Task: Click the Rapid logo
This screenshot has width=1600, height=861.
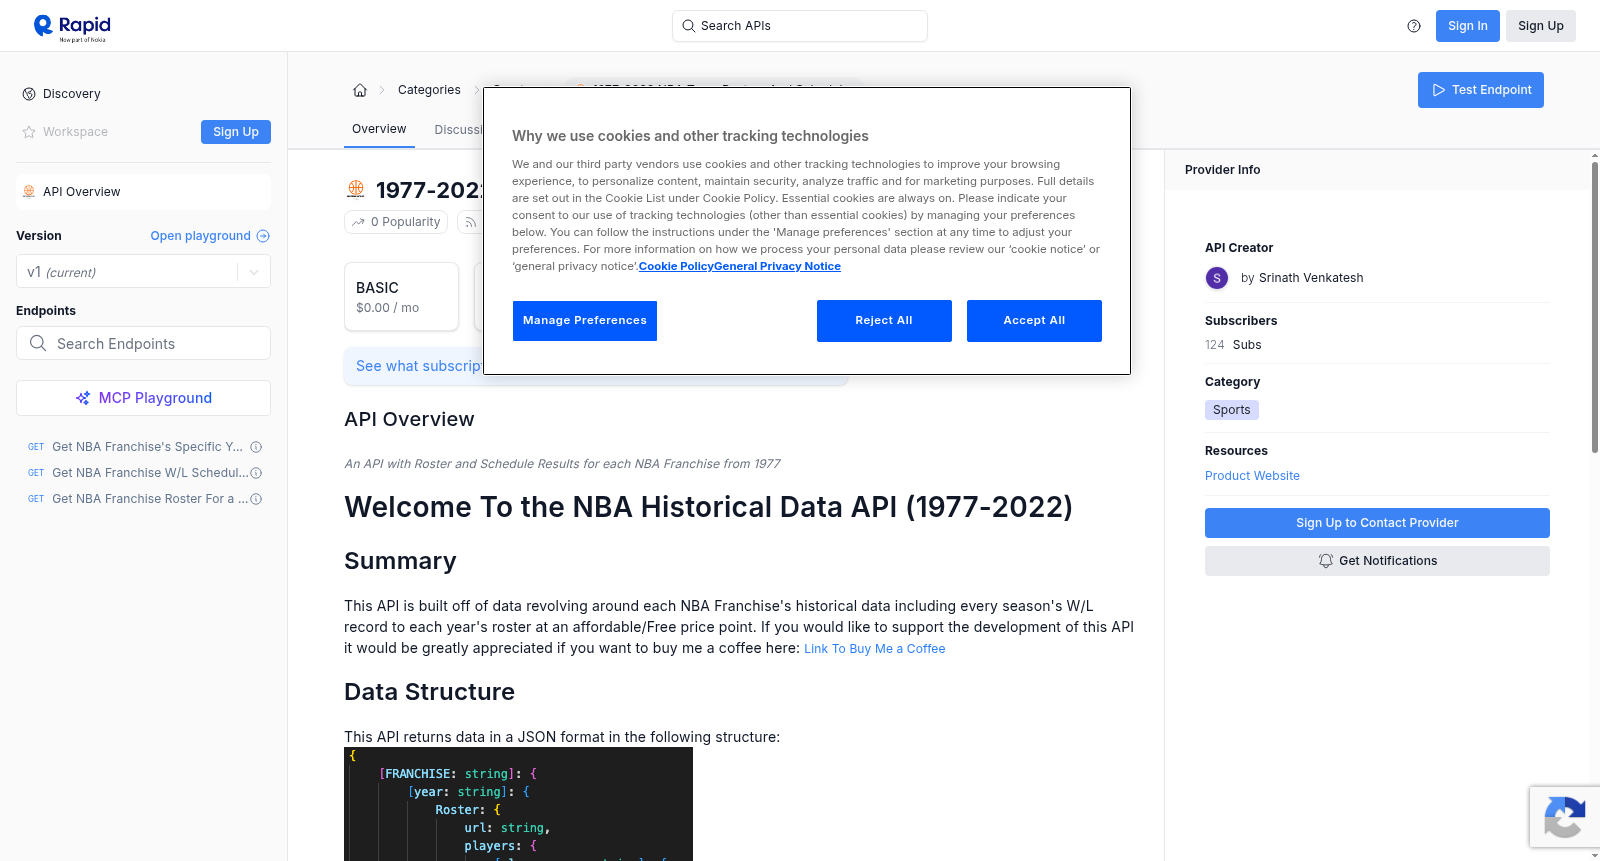Action: pyautogui.click(x=72, y=27)
